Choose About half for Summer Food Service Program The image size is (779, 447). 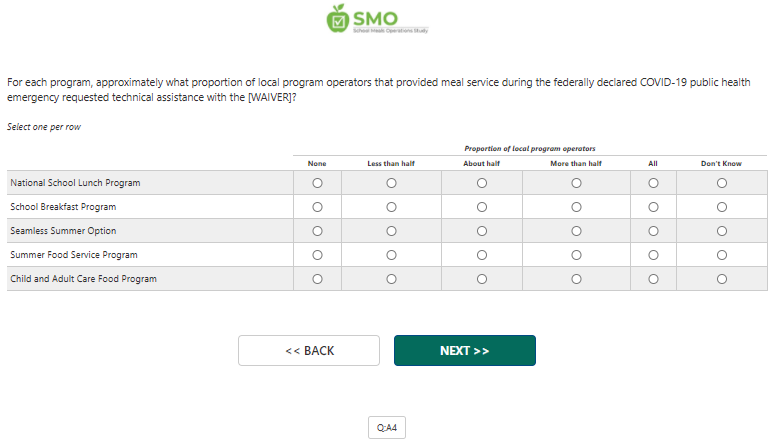click(482, 255)
